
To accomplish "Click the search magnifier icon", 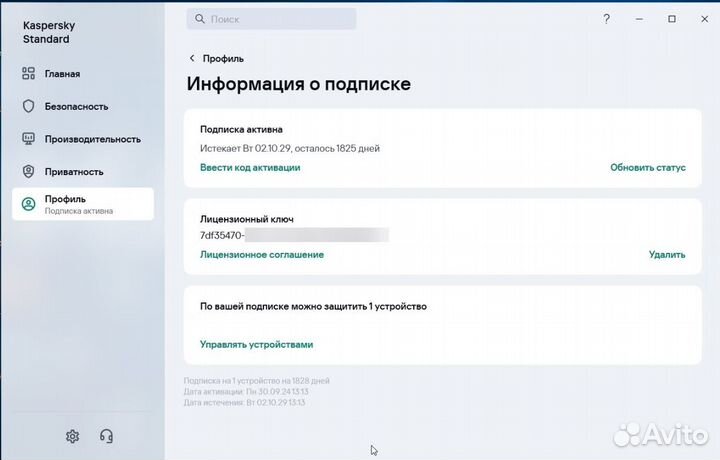I will point(200,19).
